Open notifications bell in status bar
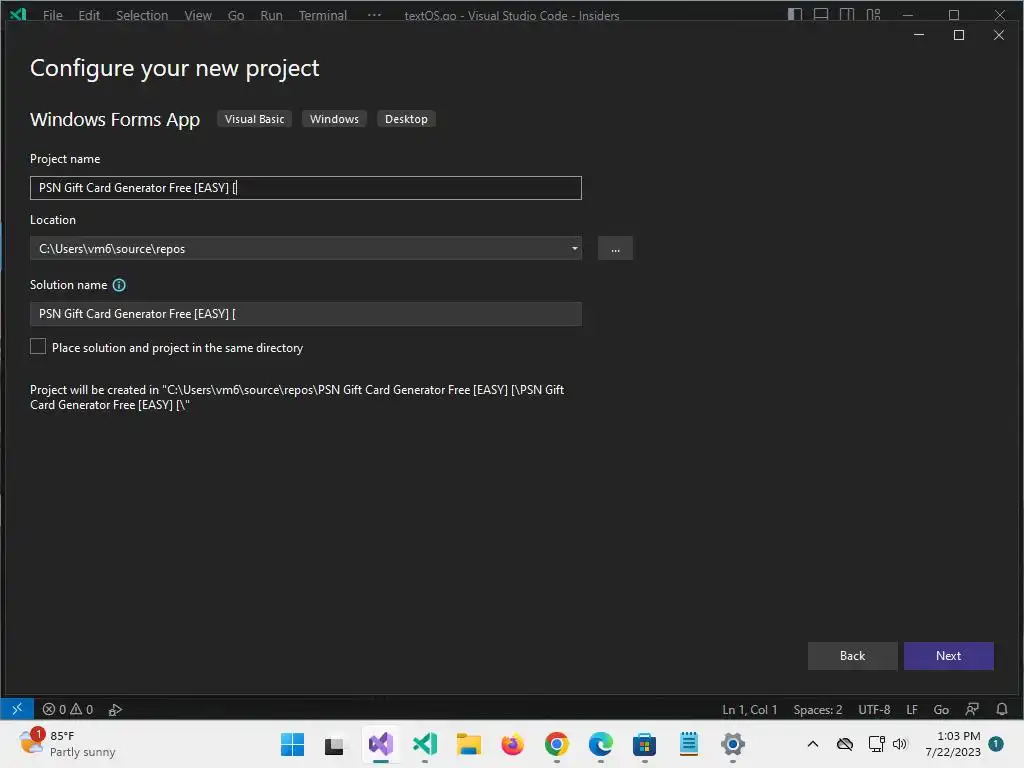Screen dimensions: 1024x768 pyautogui.click(x=1002, y=709)
